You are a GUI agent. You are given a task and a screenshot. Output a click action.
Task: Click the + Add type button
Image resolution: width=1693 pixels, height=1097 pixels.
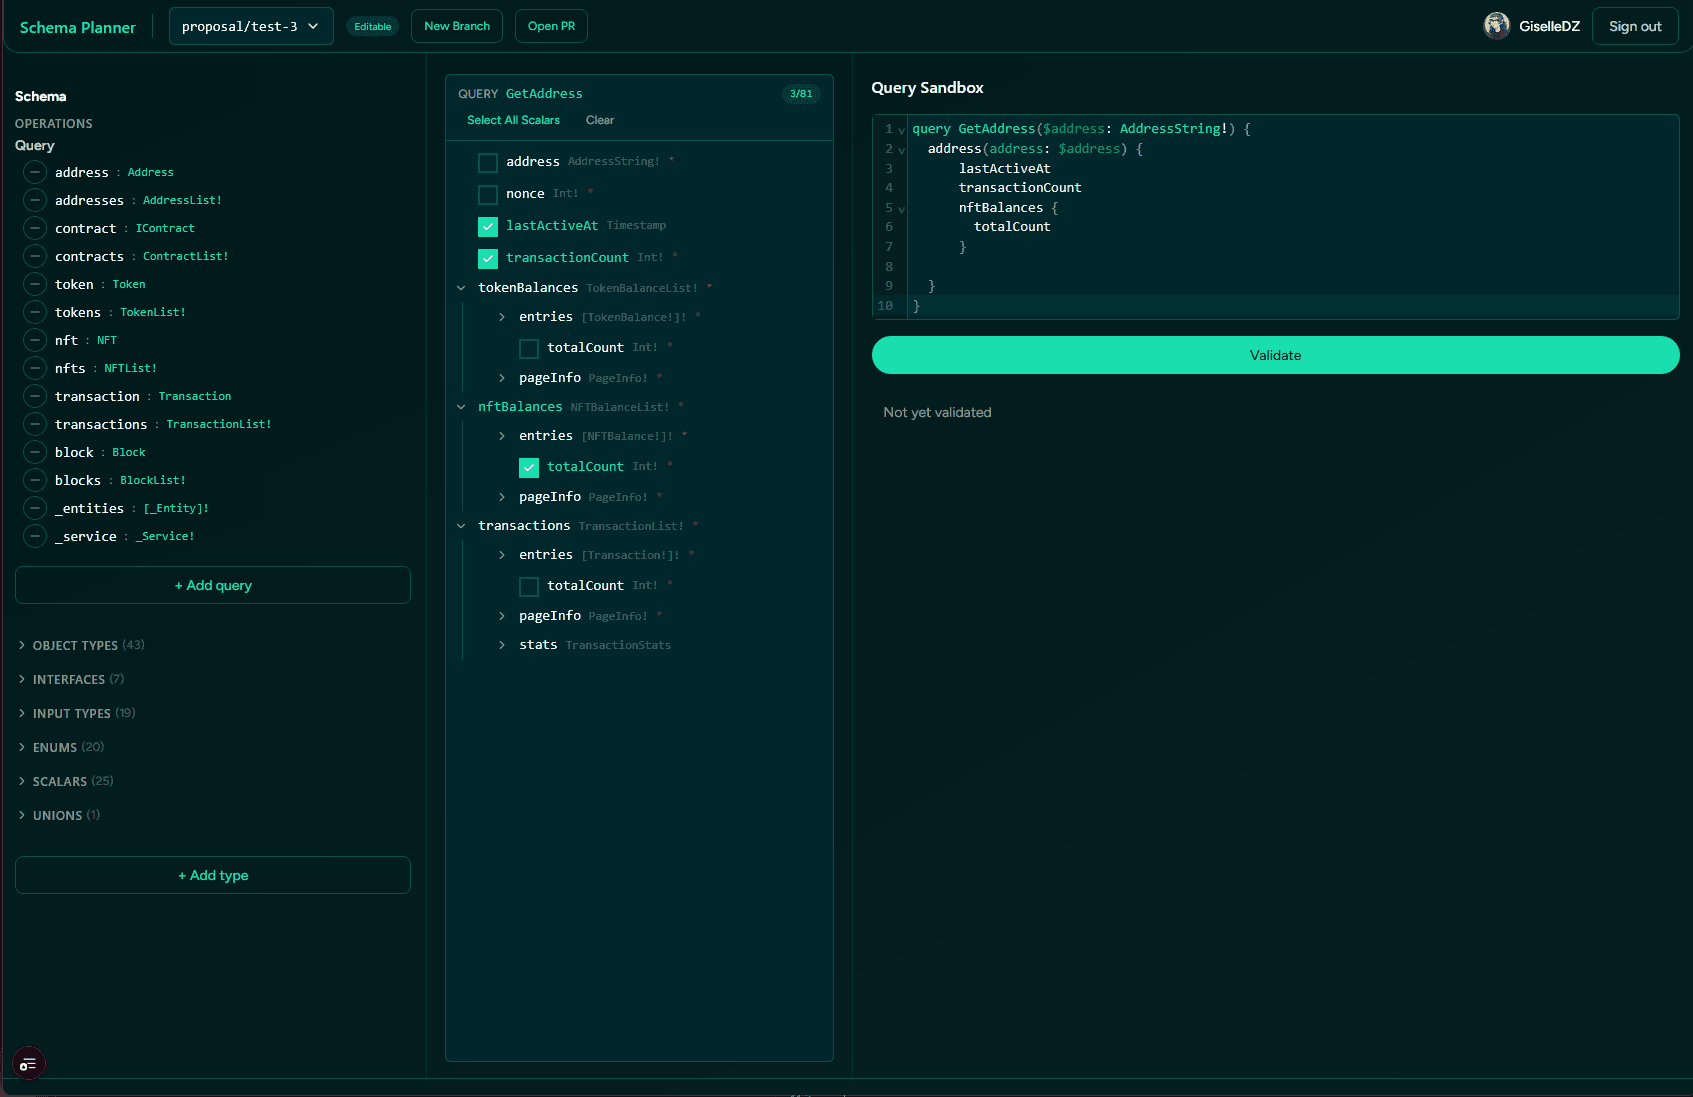coord(212,875)
